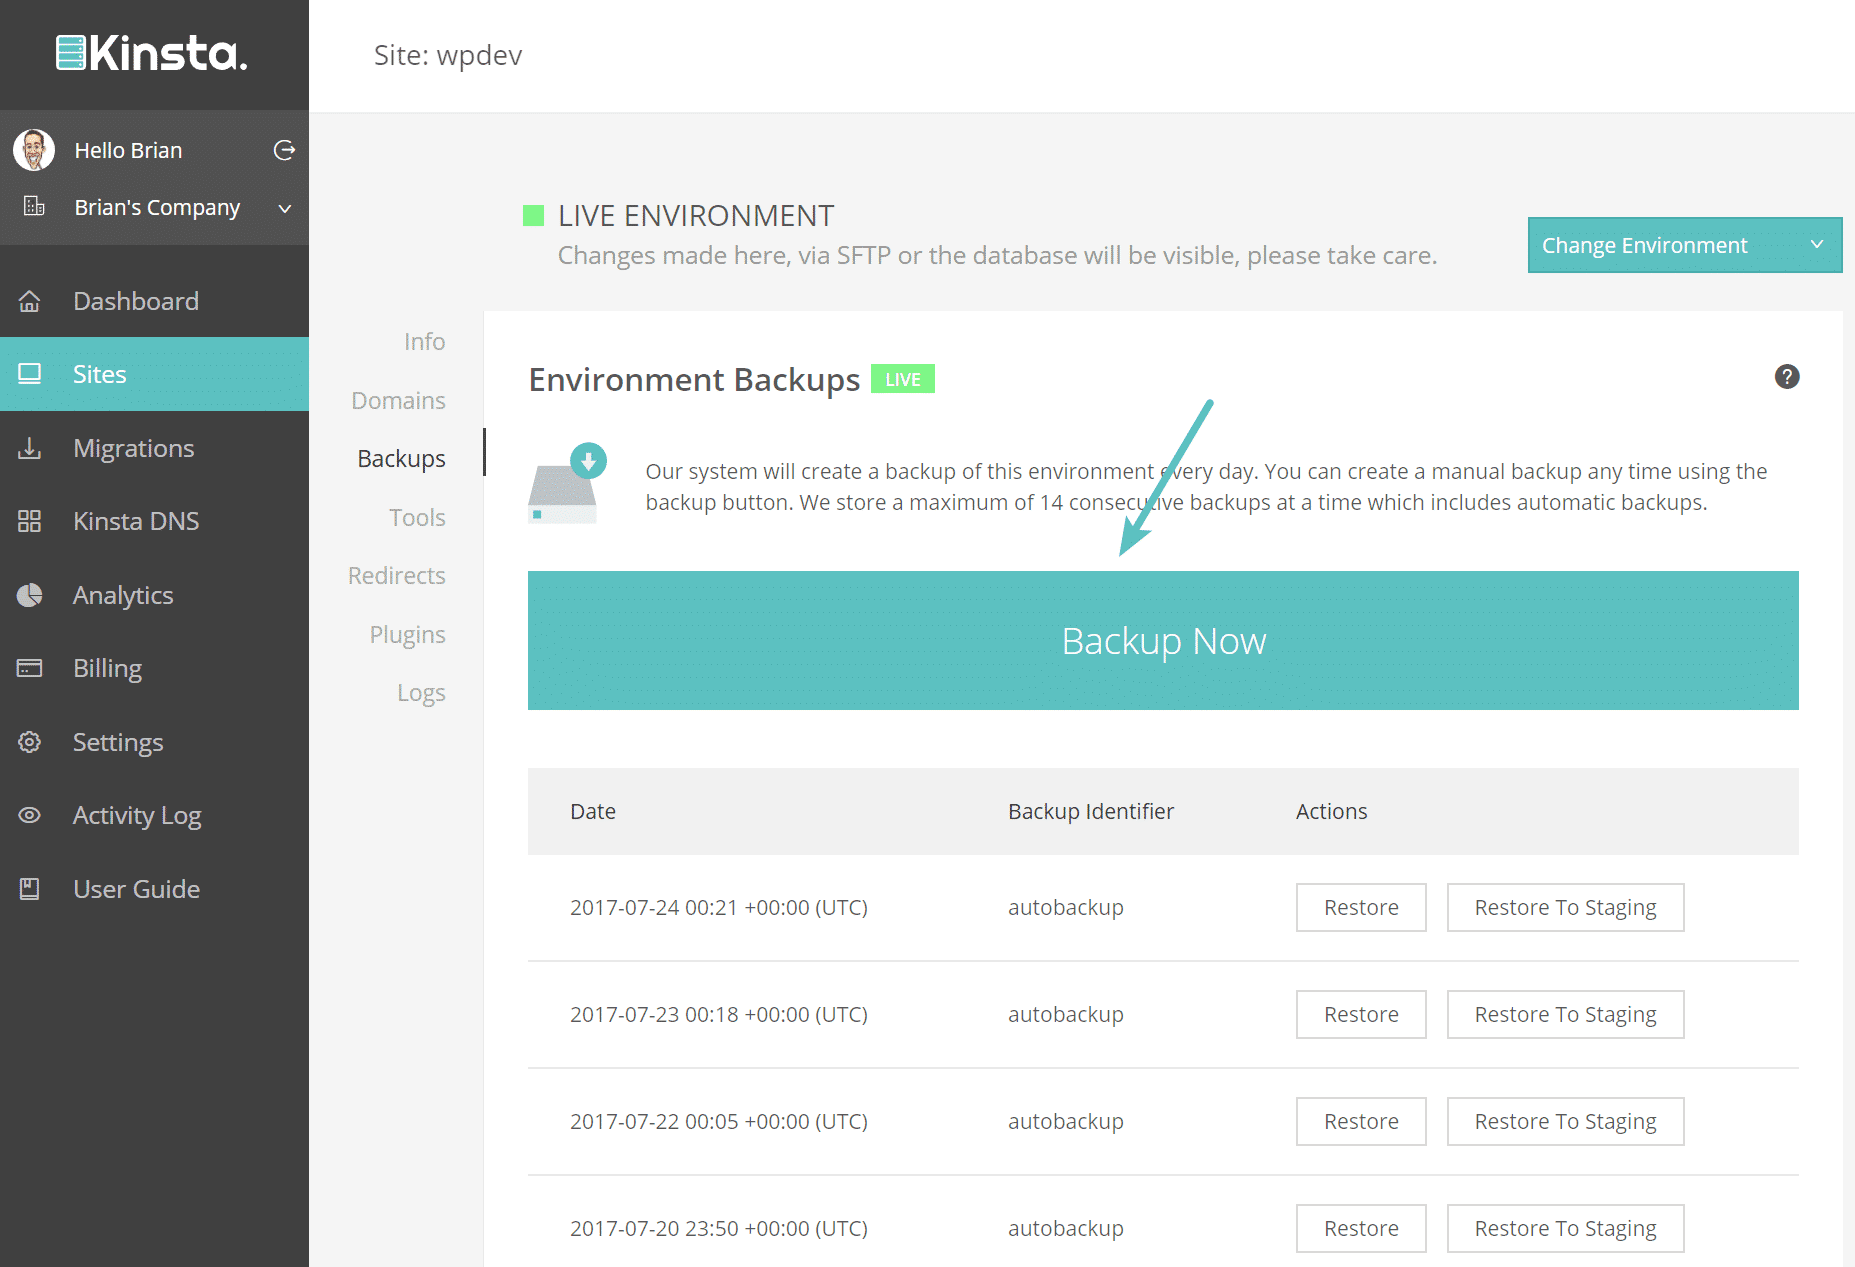1855x1267 pixels.
Task: Open the Tools tab
Action: tap(417, 517)
